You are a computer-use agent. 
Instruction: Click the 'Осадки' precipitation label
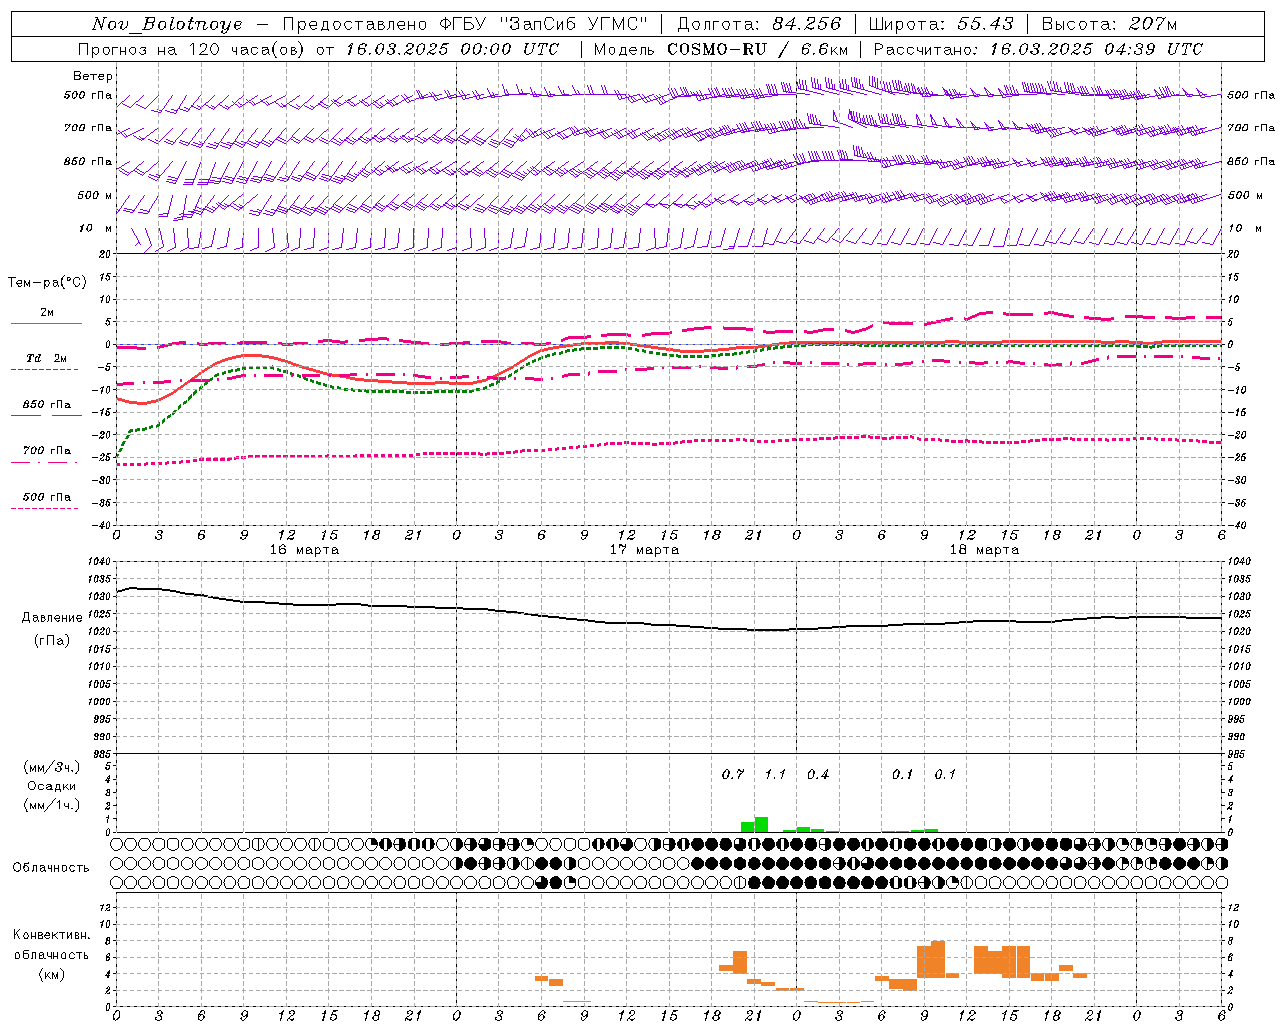(52, 786)
